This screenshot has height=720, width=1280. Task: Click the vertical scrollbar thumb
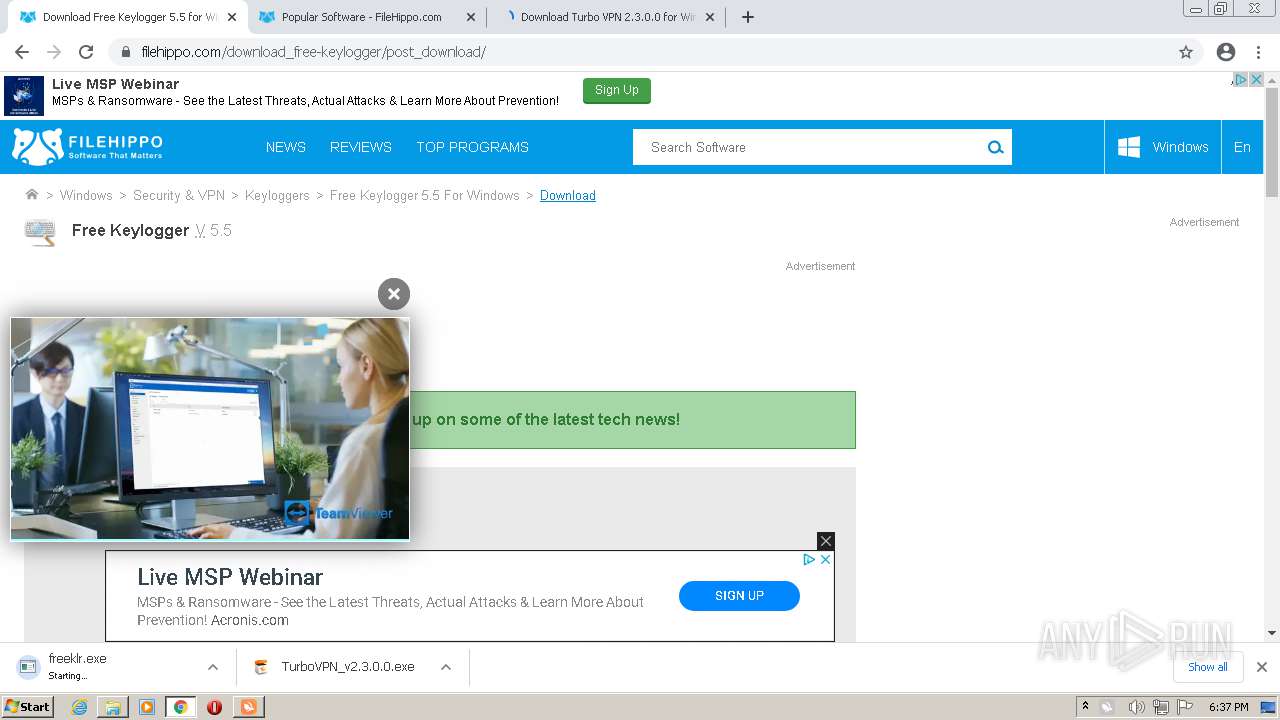1272,143
